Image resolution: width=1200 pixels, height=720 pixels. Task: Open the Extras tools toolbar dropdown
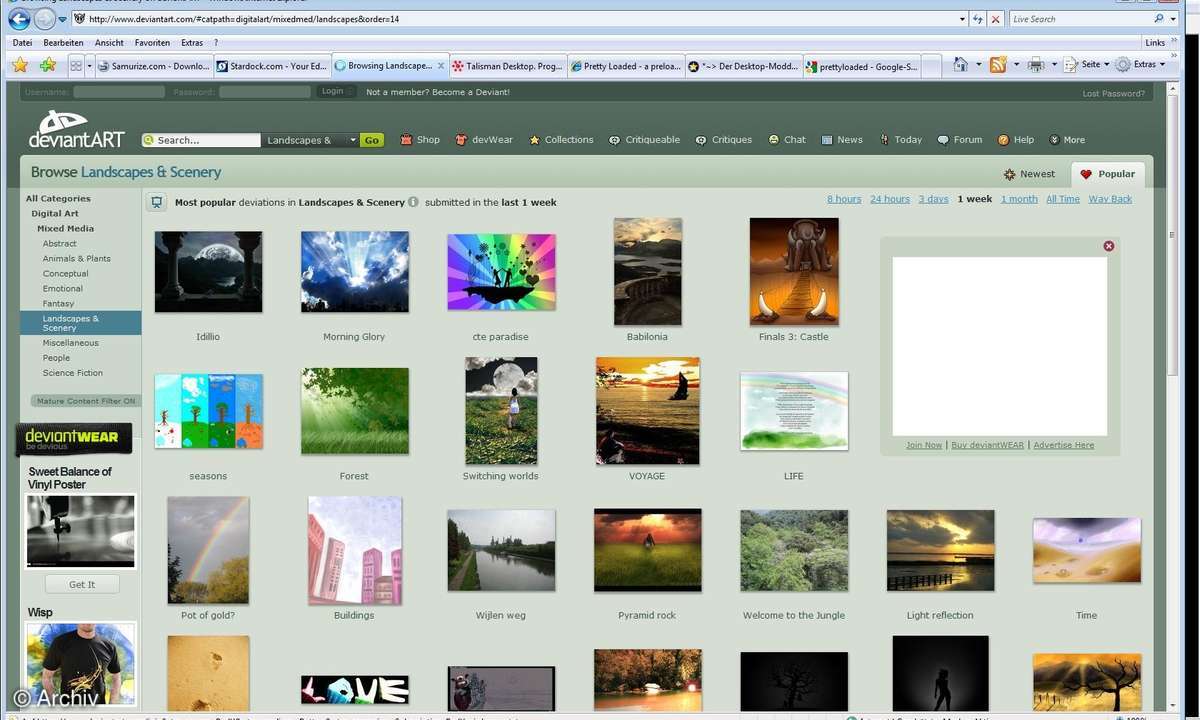pyautogui.click(x=1140, y=65)
